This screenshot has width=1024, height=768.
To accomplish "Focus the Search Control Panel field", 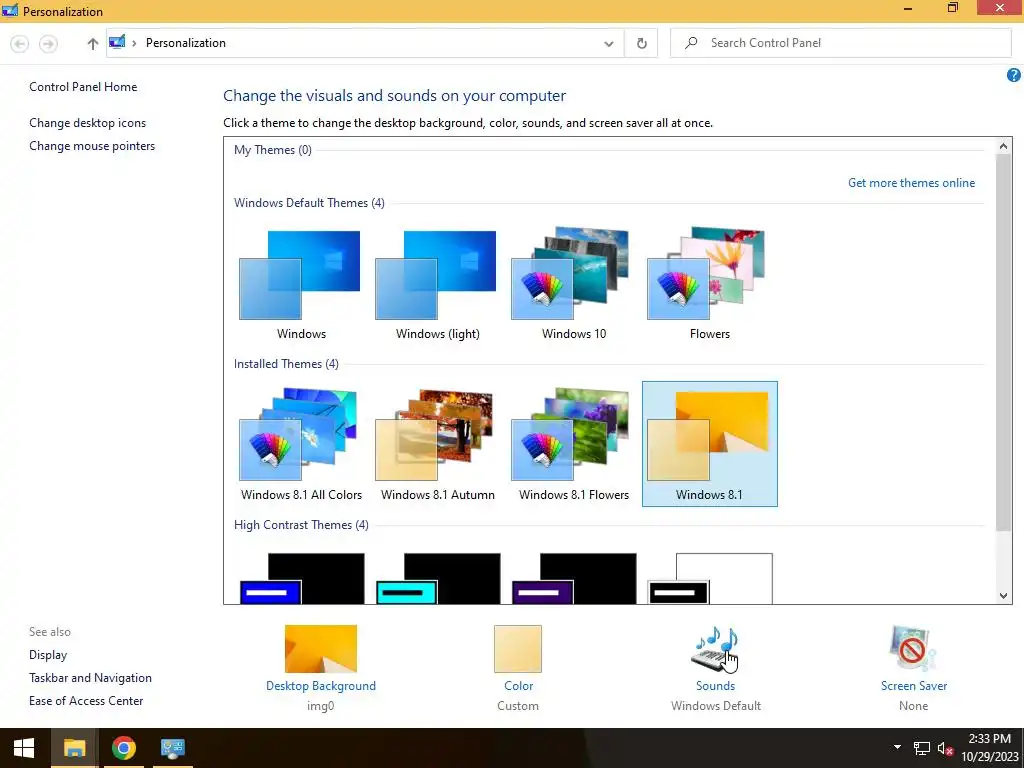I will 840,43.
